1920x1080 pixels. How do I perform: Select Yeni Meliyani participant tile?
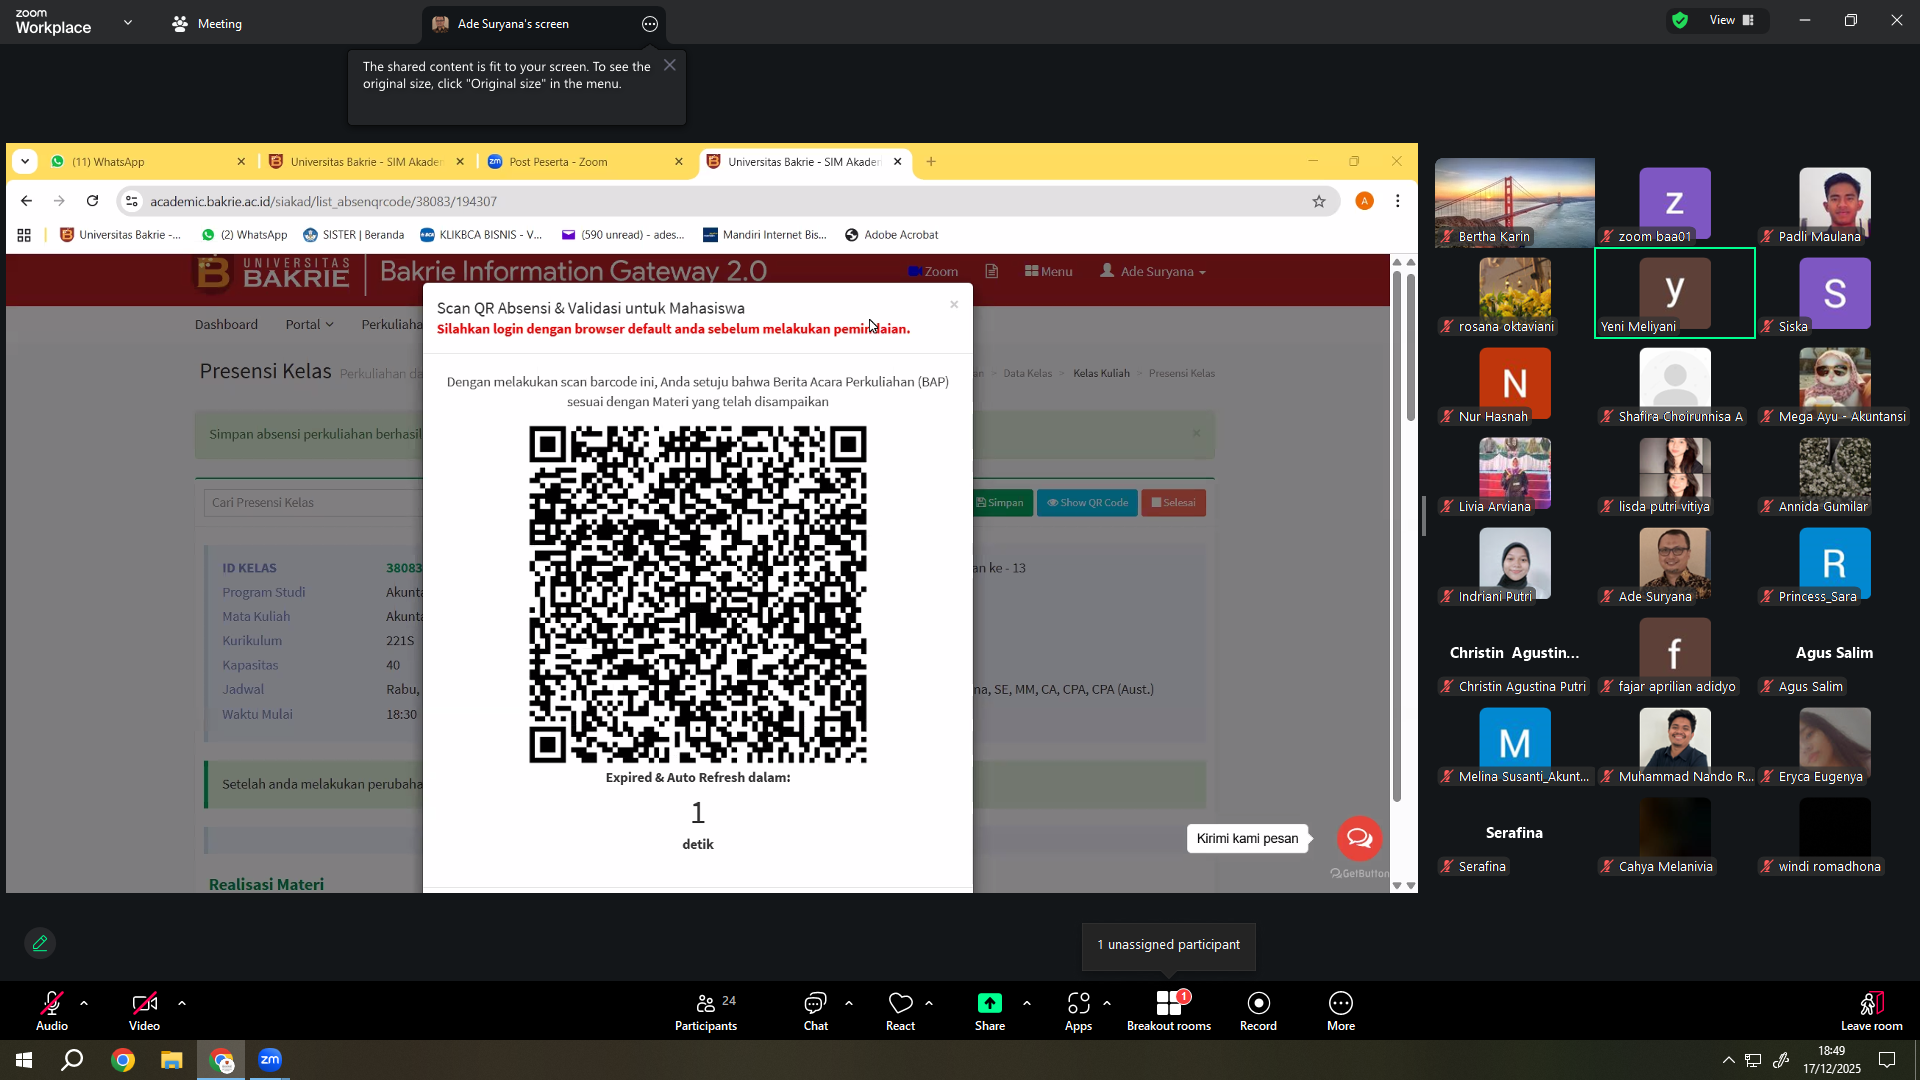point(1675,293)
